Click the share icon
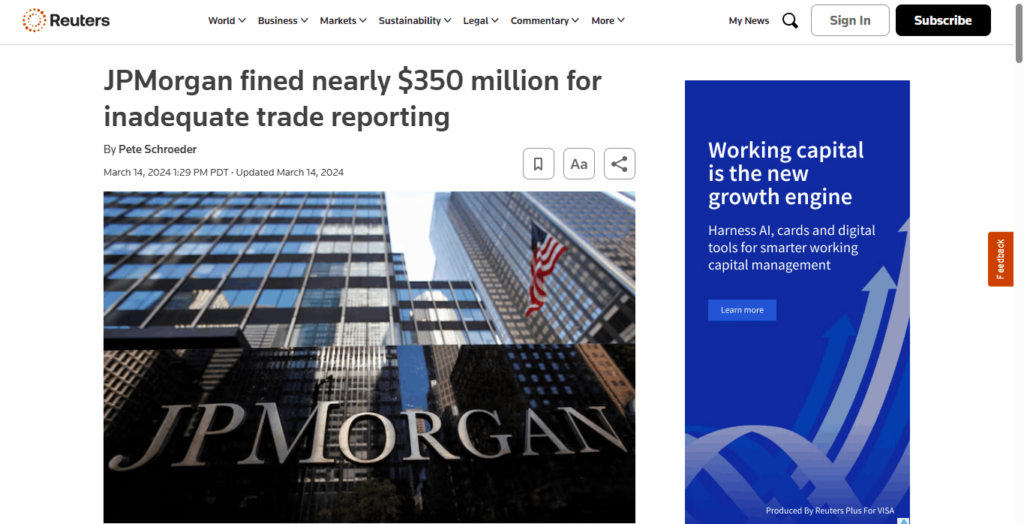1024x524 pixels. (619, 164)
